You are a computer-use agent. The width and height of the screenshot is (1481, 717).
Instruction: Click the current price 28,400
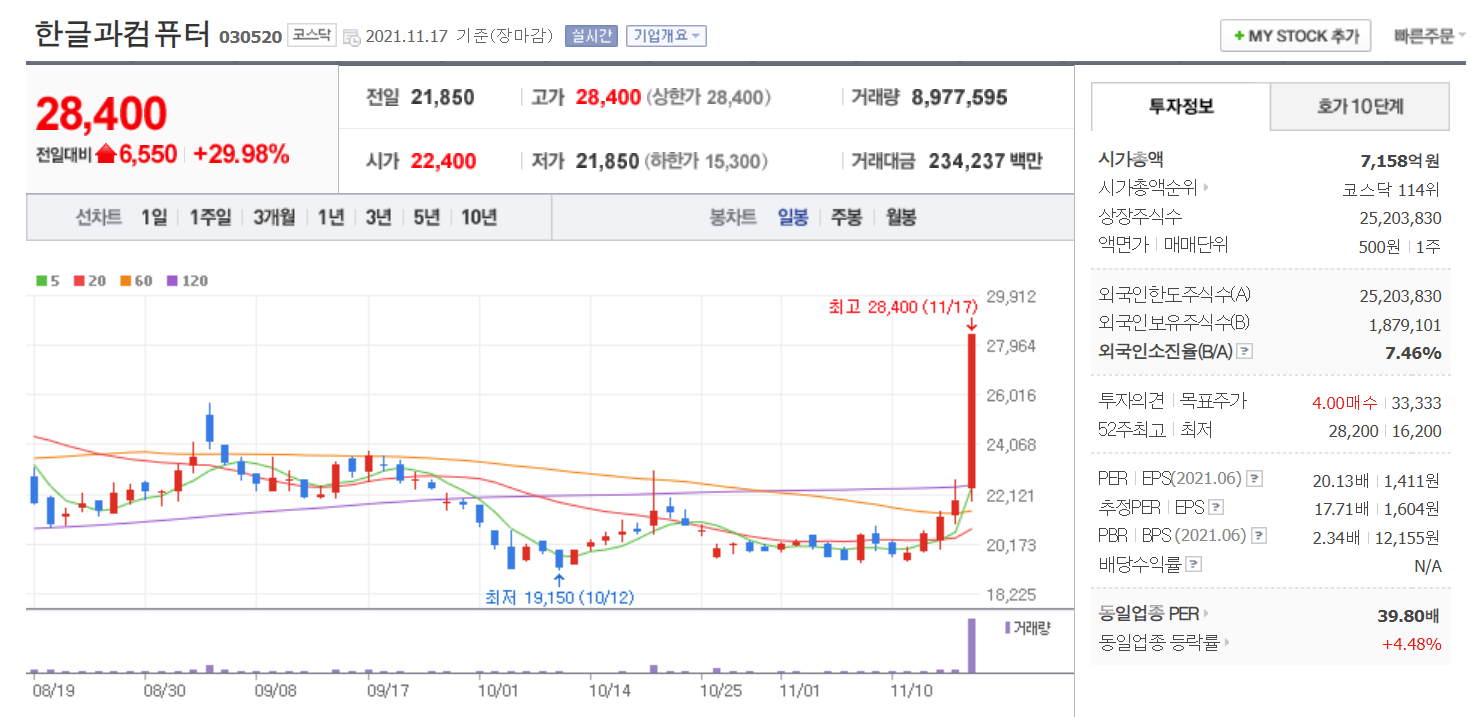click(101, 115)
